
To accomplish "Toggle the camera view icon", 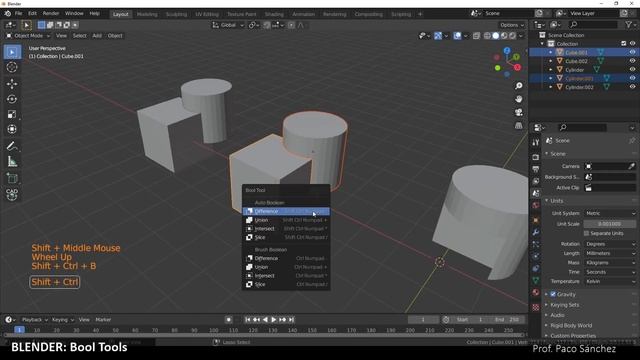I will [x=518, y=112].
